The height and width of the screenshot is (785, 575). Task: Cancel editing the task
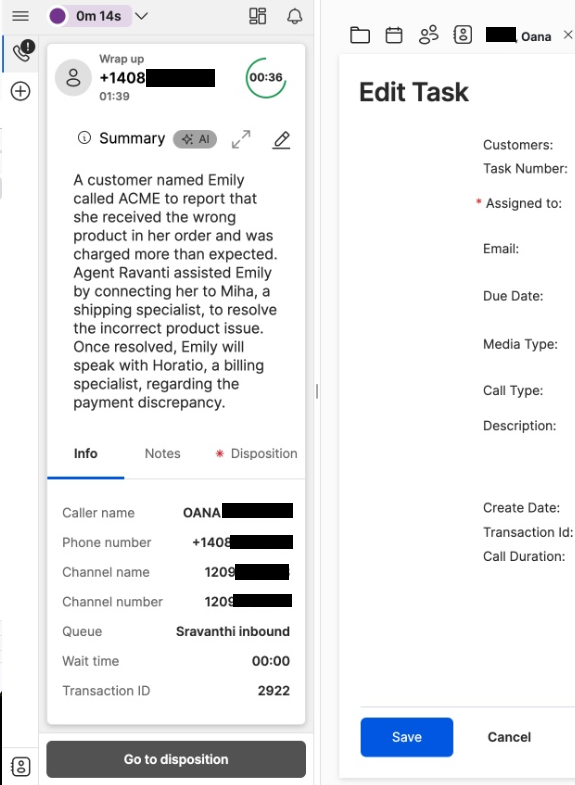(509, 737)
